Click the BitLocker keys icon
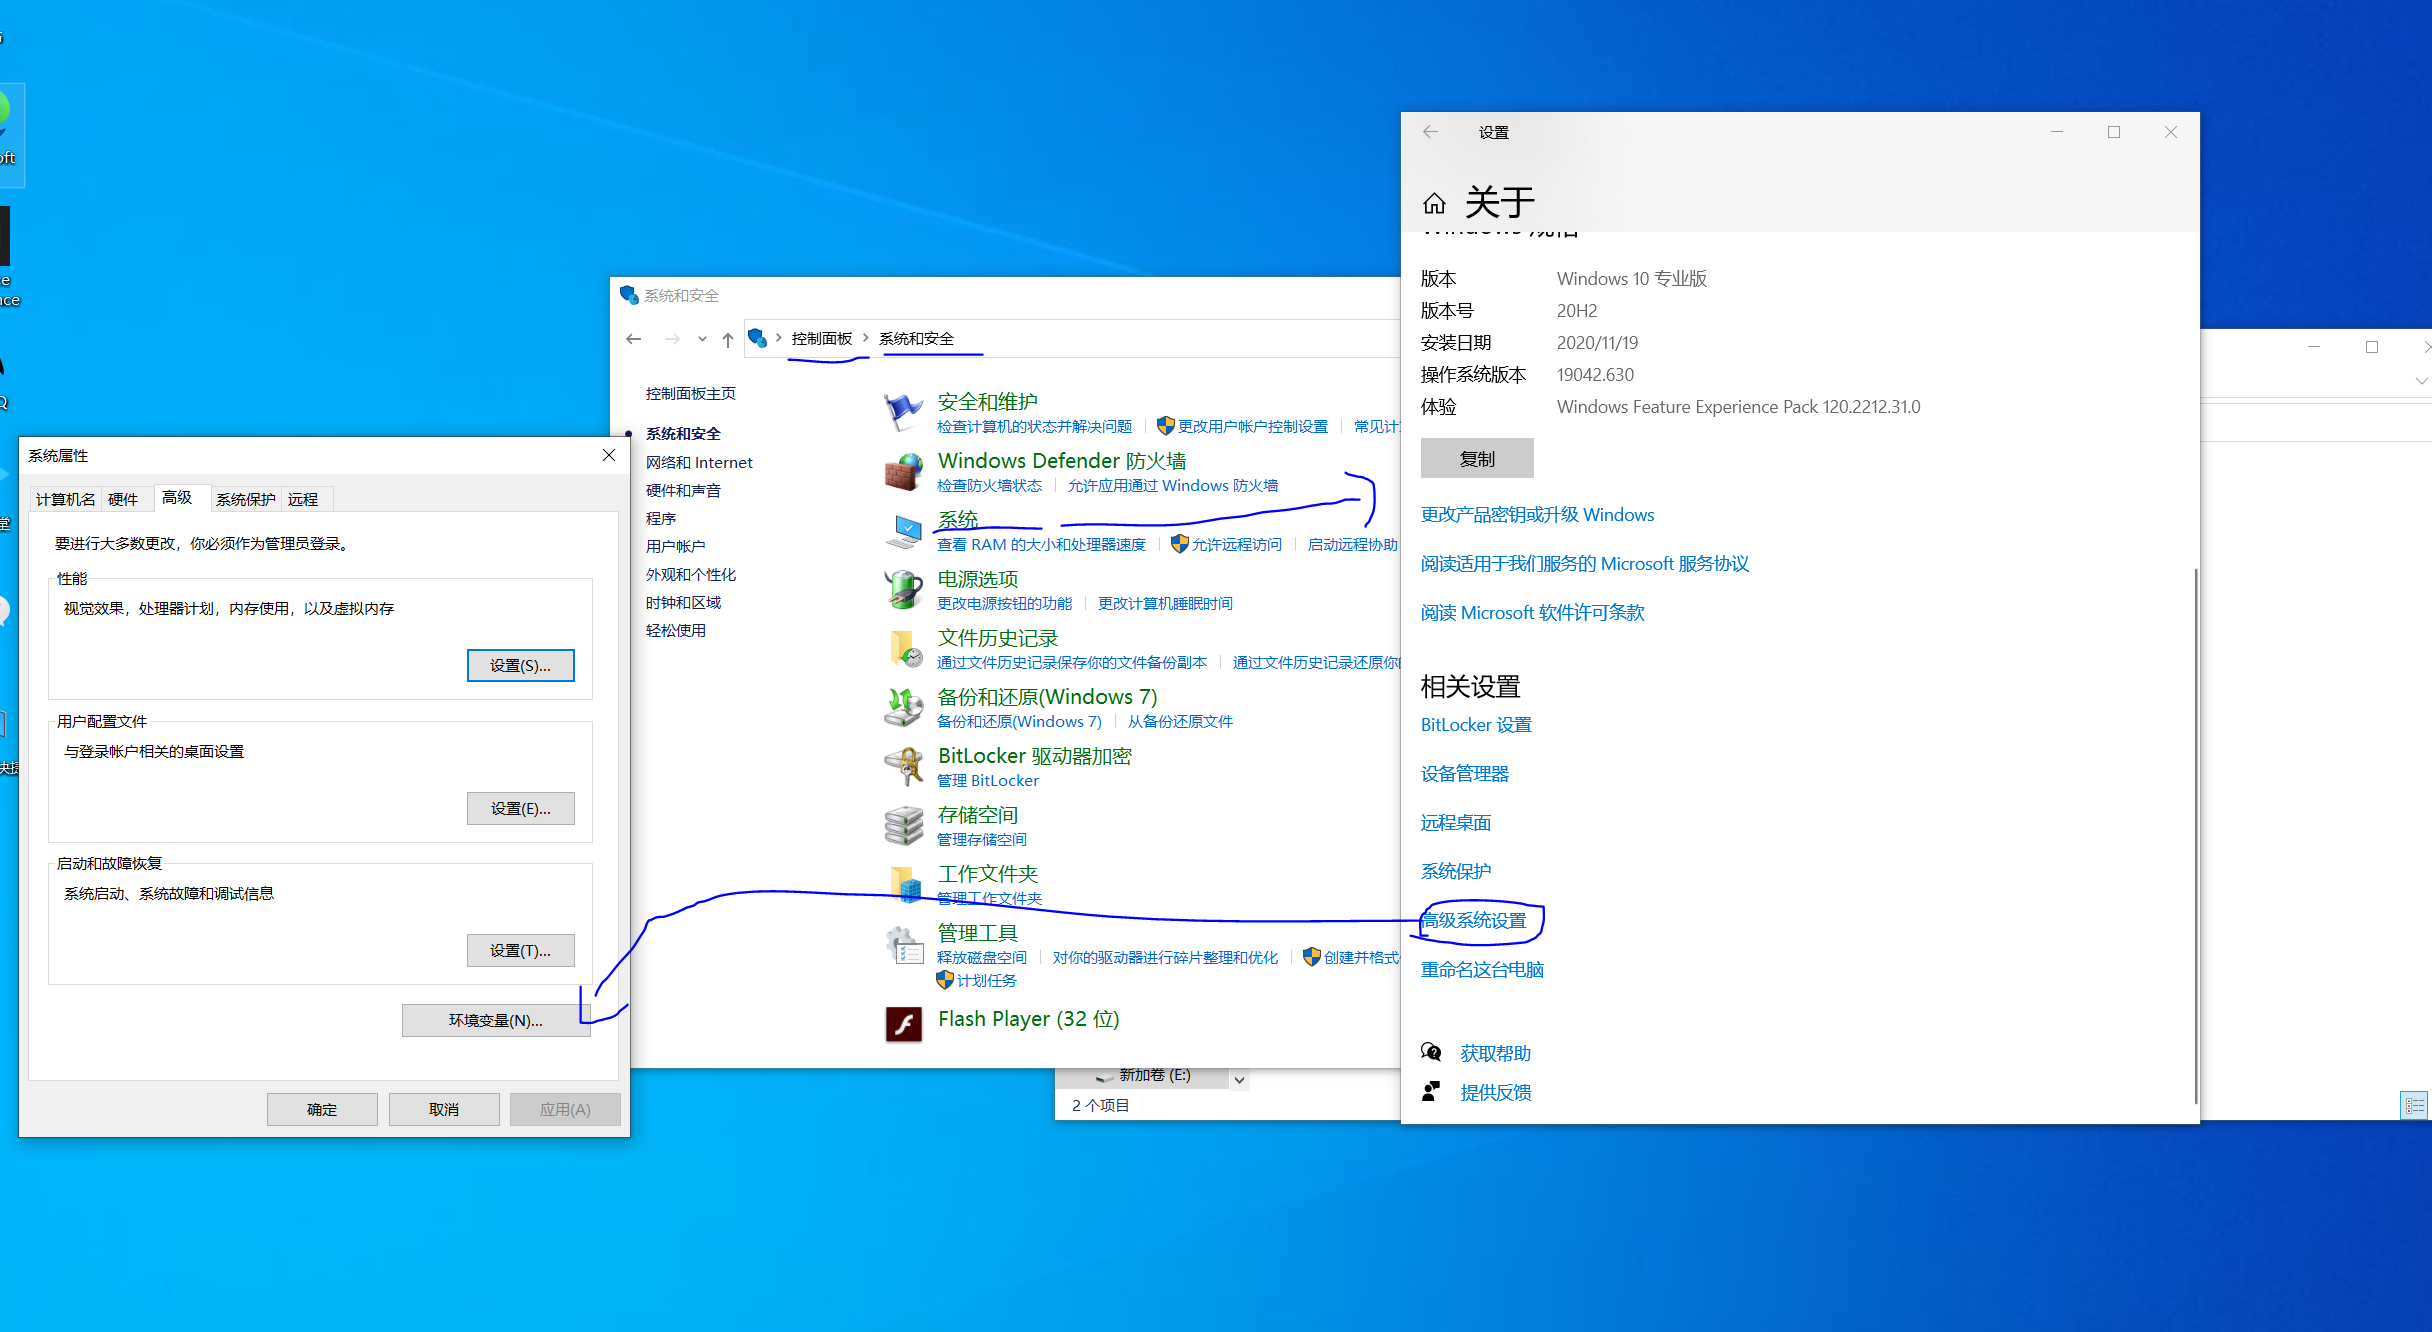The width and height of the screenshot is (2432, 1332). pyautogui.click(x=903, y=766)
